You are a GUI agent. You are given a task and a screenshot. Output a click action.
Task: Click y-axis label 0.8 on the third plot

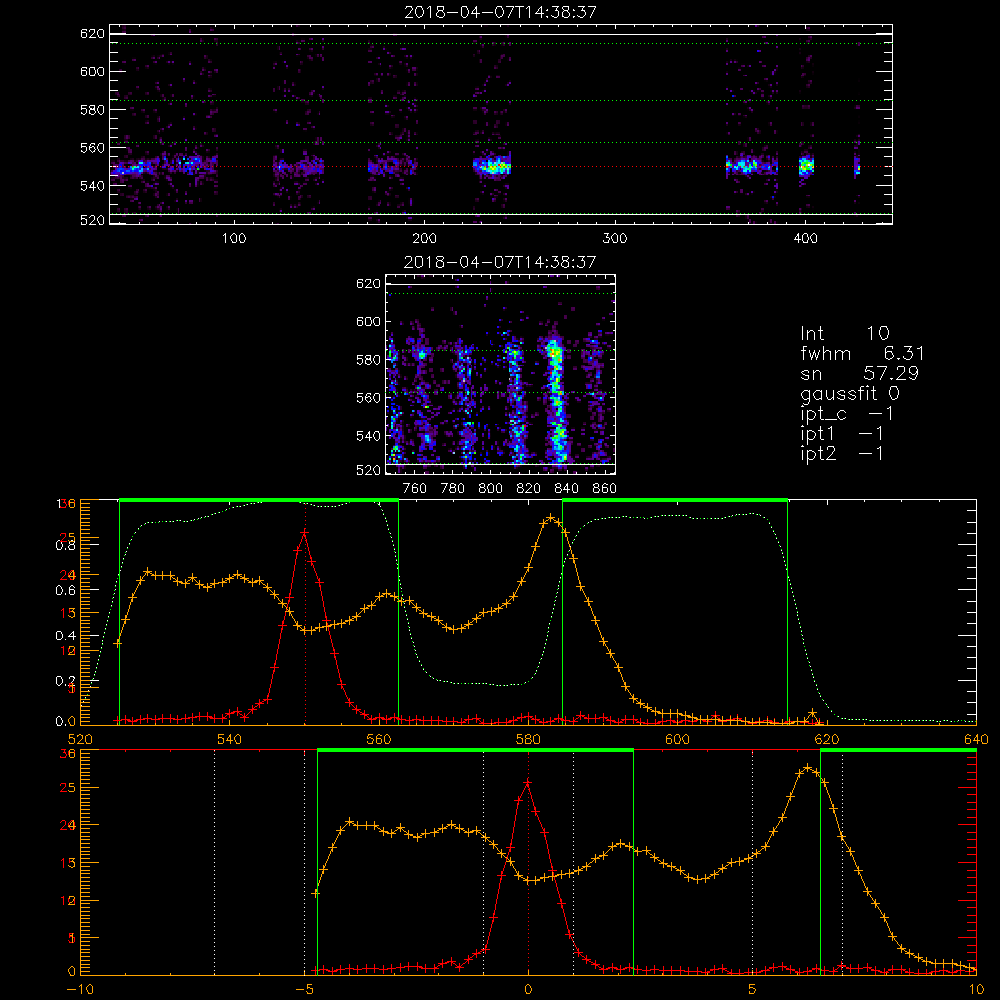pos(65,545)
